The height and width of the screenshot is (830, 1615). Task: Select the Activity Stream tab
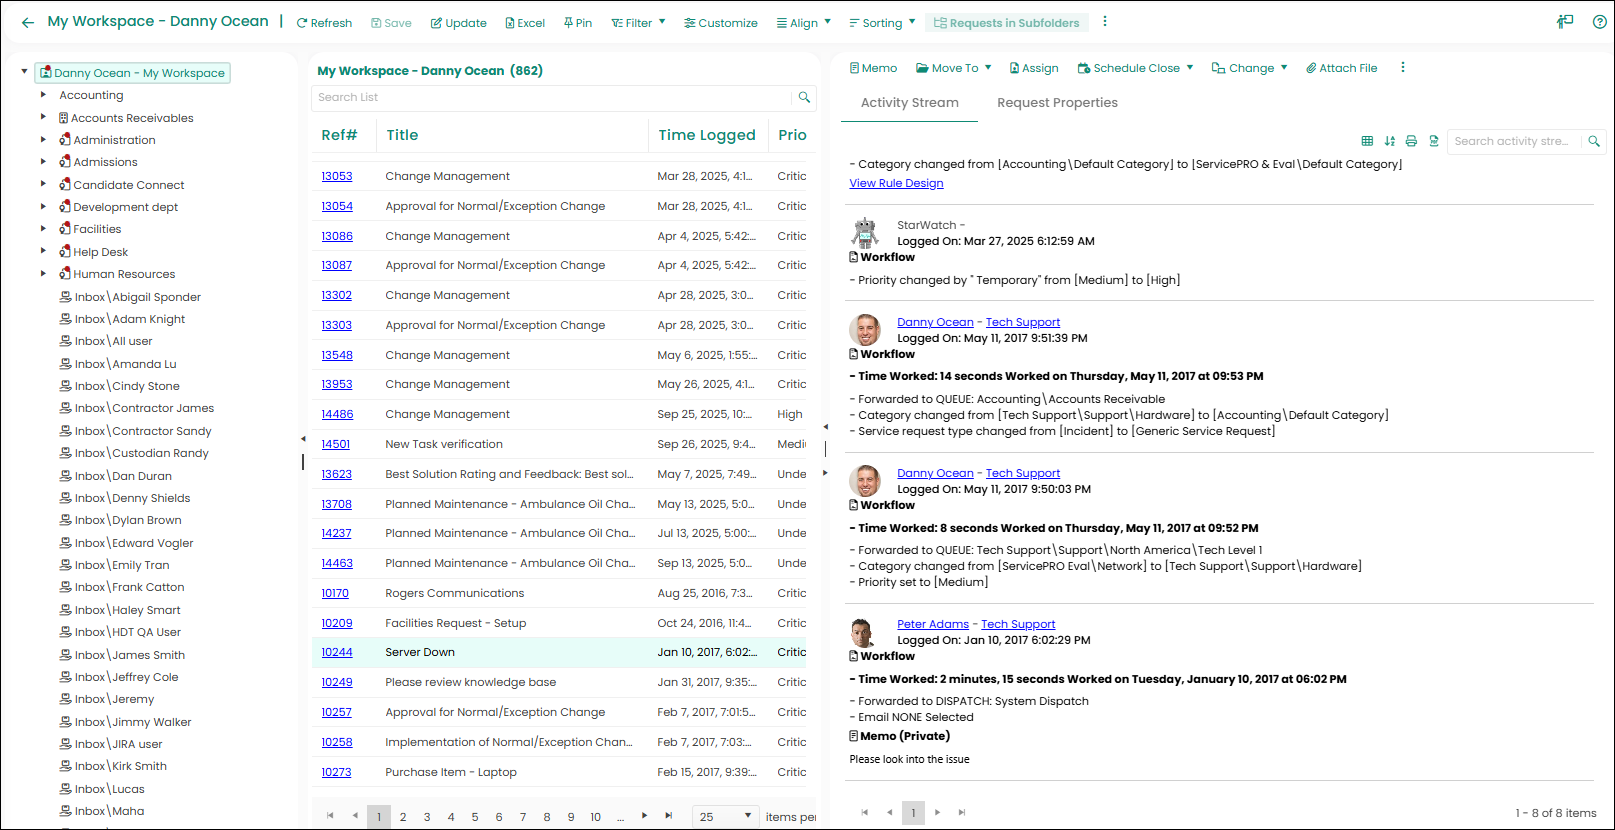point(909,103)
